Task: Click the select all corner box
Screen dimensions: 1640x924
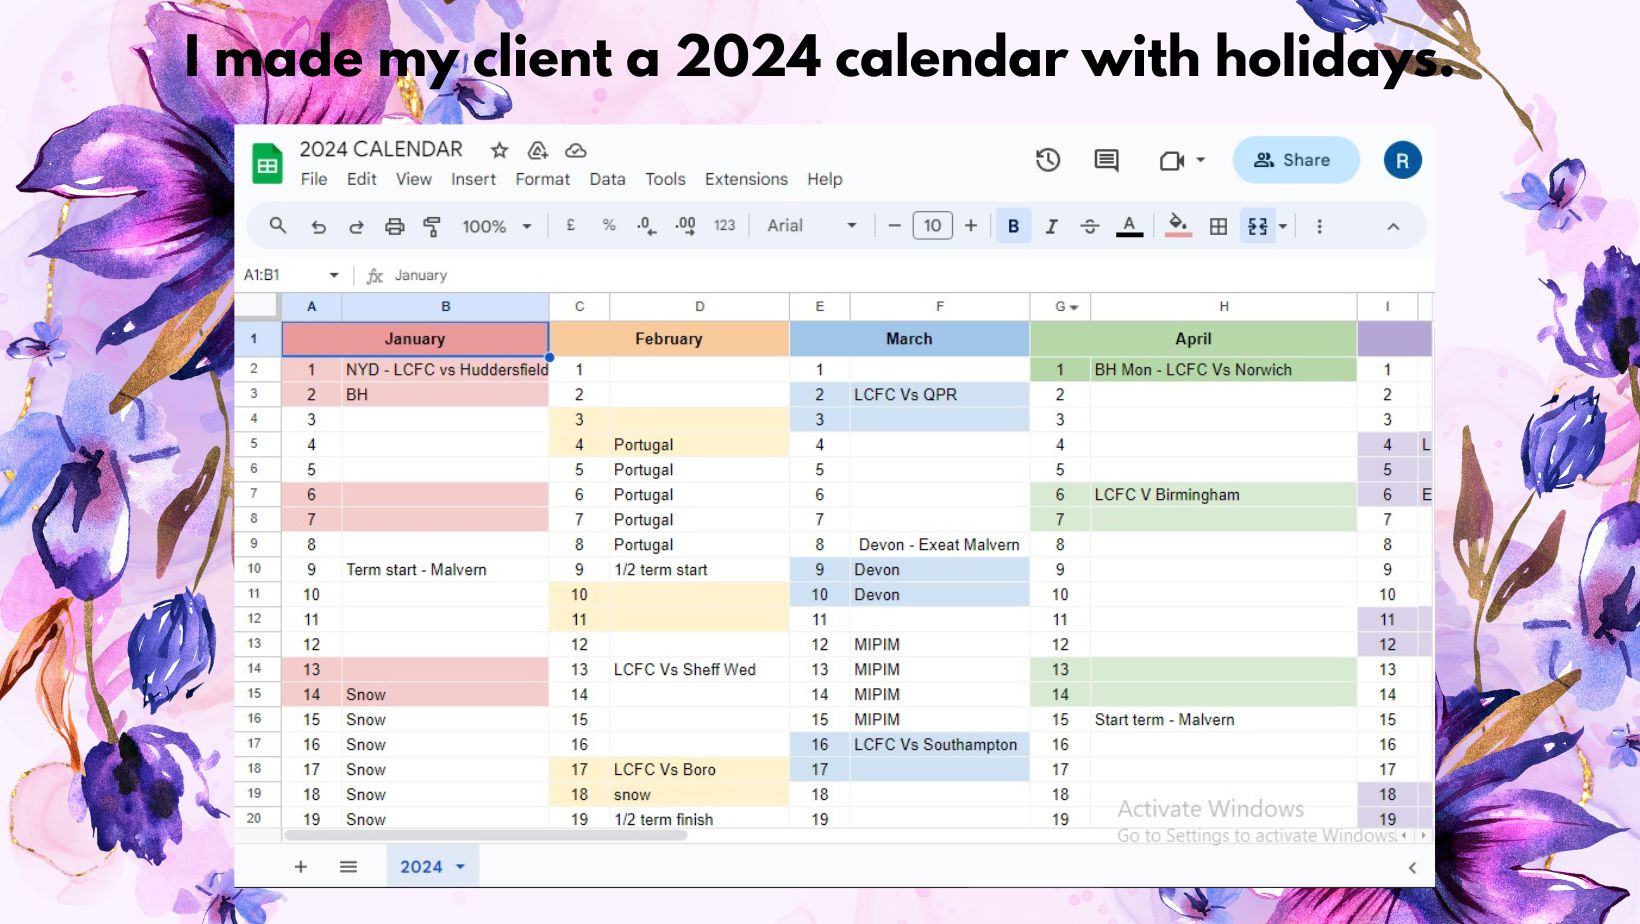Action: pos(258,306)
